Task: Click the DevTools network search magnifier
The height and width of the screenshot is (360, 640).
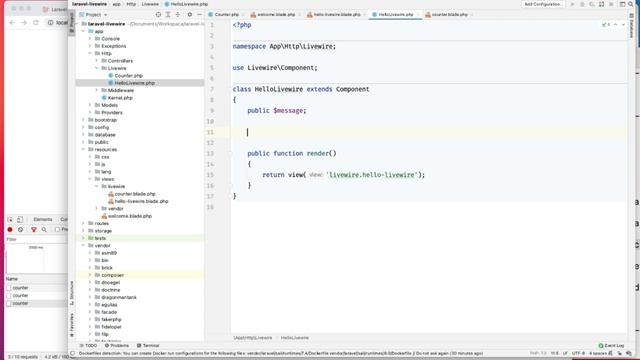Action: (x=44, y=230)
